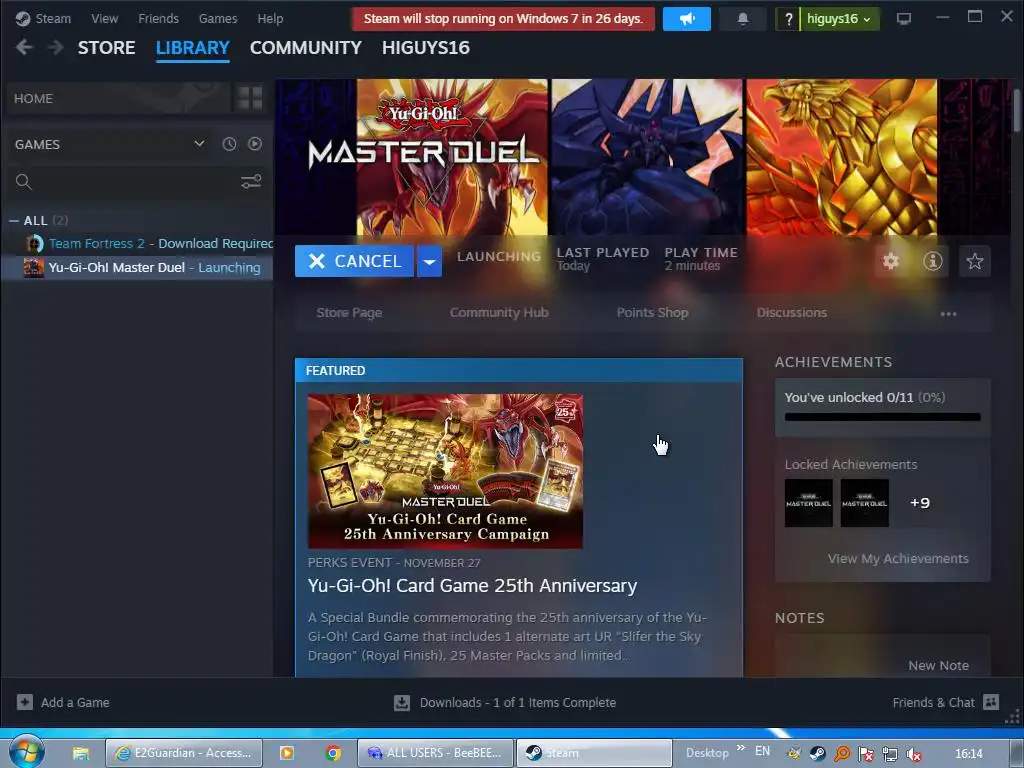Go to the COMMUNITY tab
The width and height of the screenshot is (1024, 768).
coord(306,48)
